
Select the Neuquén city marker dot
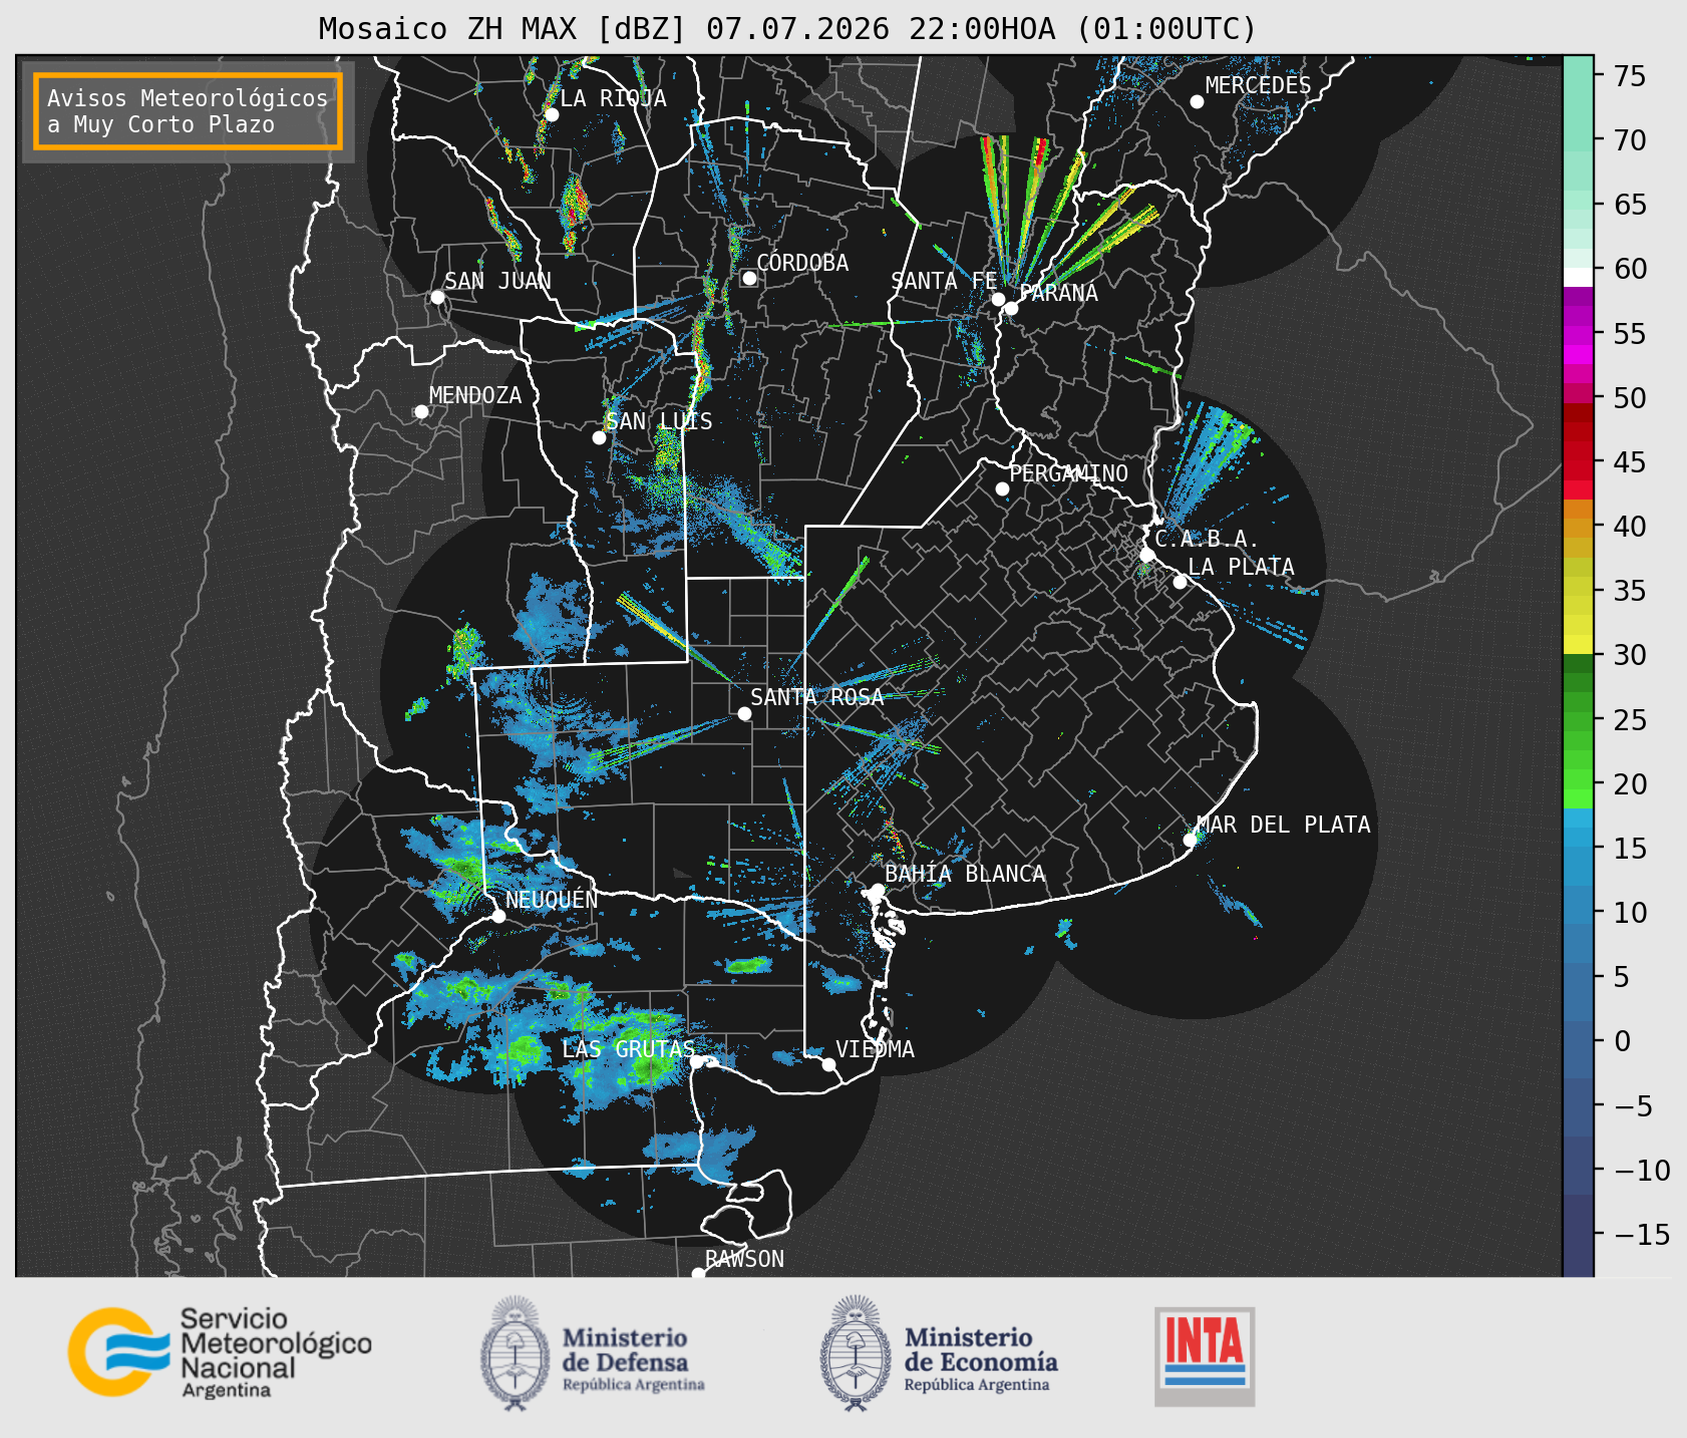coord(499,916)
